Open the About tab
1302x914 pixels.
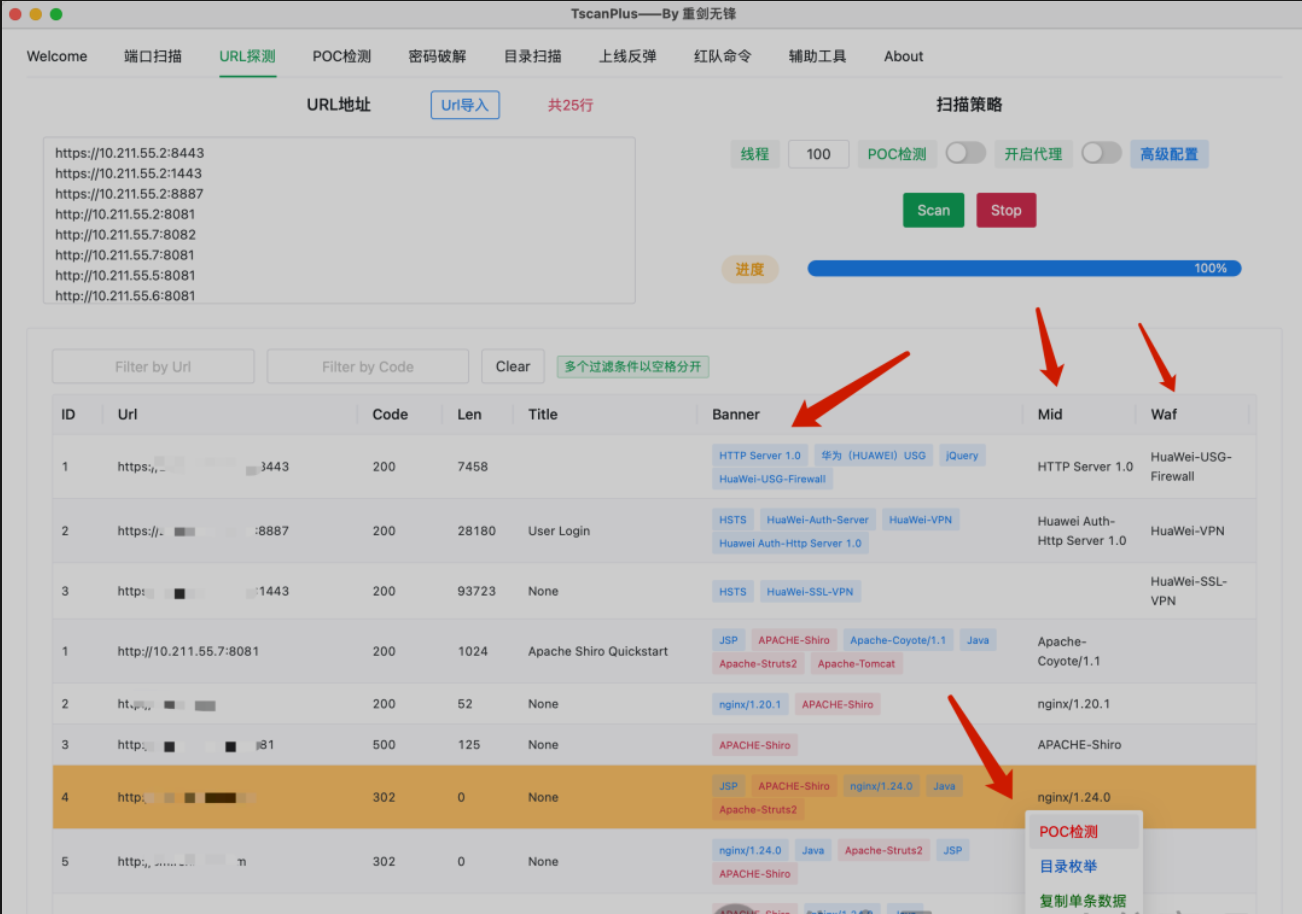pyautogui.click(x=904, y=56)
